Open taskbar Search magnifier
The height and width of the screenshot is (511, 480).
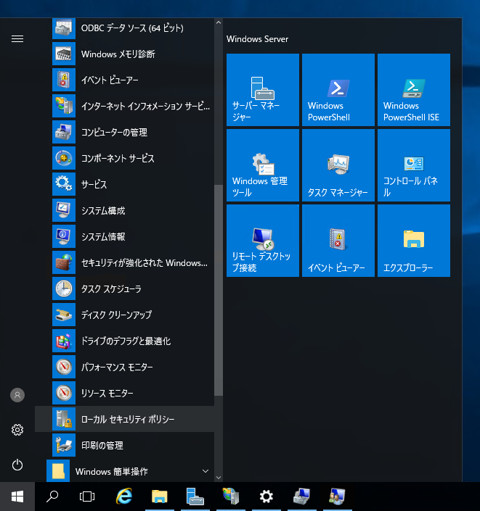tap(52, 497)
